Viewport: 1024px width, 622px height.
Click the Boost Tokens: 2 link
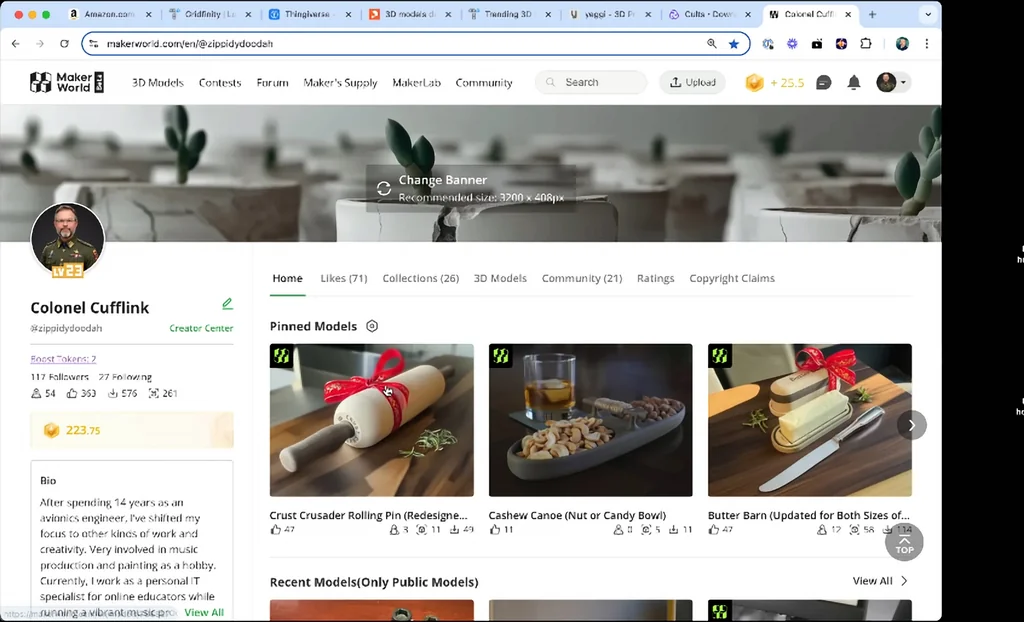click(63, 359)
